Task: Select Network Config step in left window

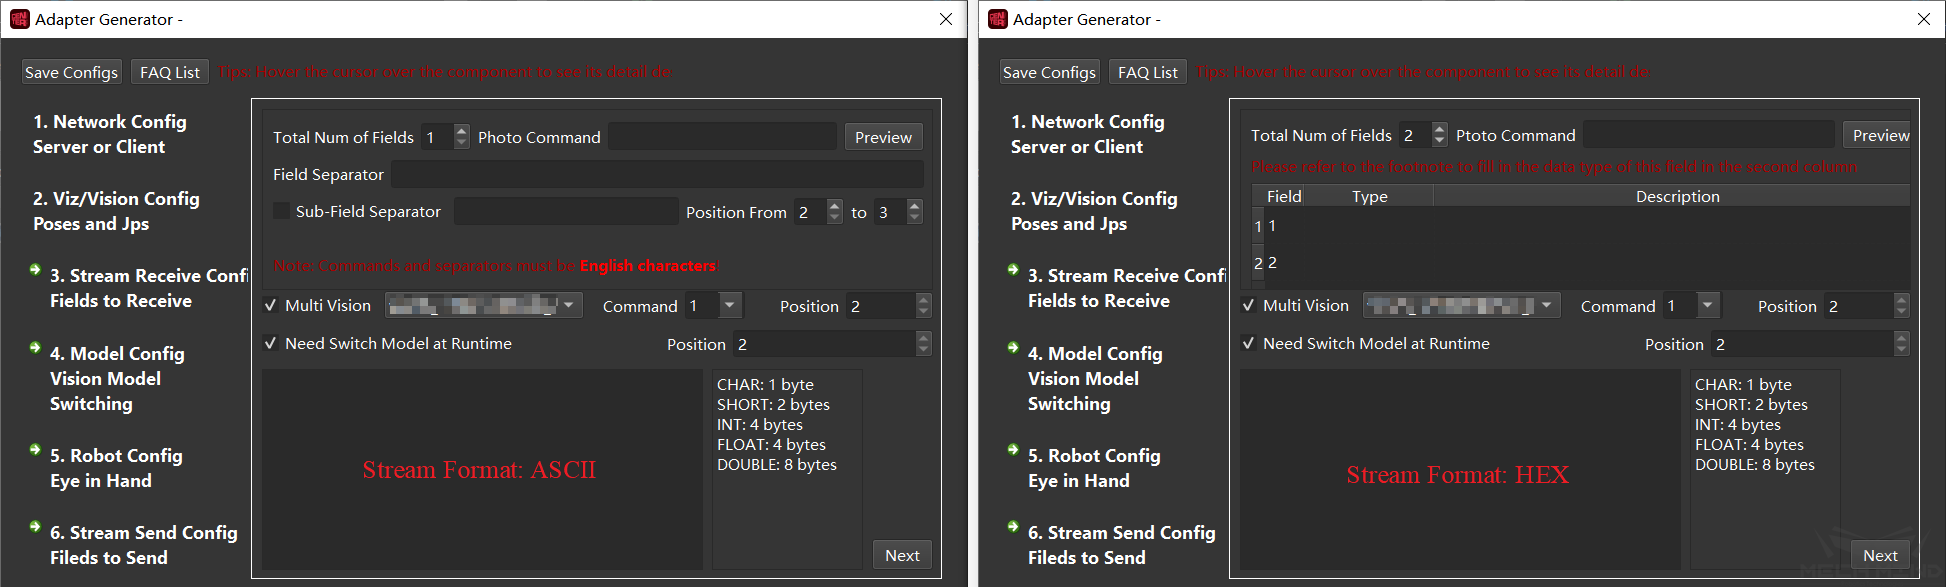Action: 109,134
